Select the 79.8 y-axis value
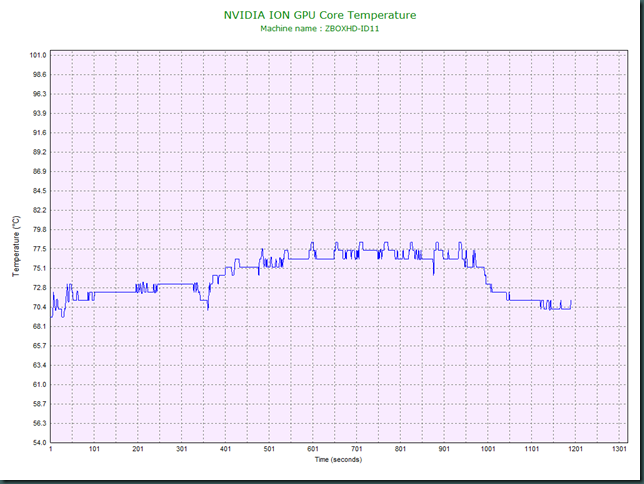644x484 pixels. [x=39, y=230]
